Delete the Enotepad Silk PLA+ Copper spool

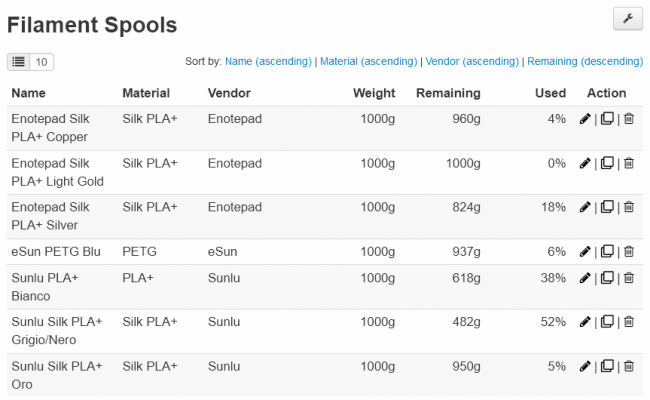(629, 120)
